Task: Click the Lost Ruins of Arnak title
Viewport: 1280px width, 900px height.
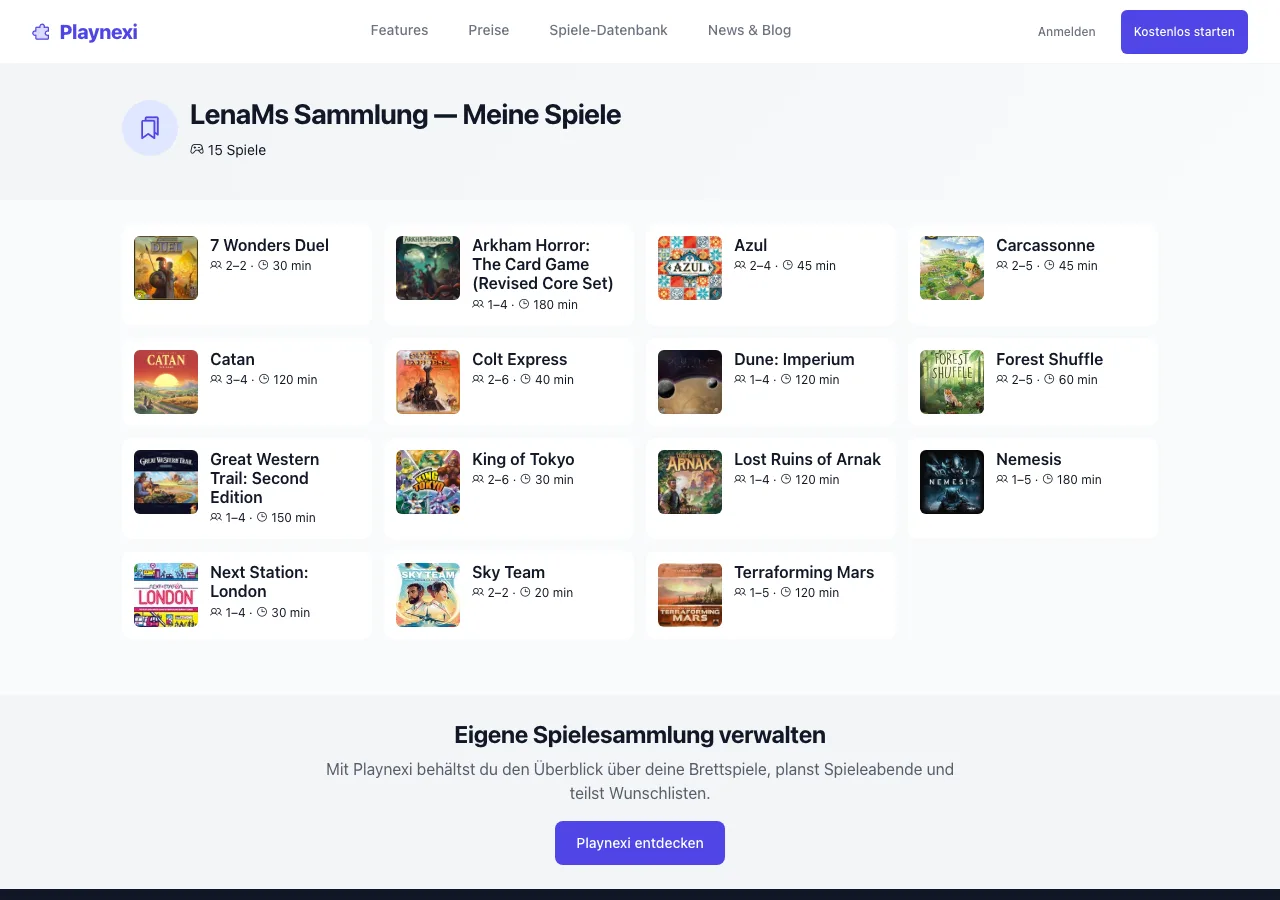Action: (x=807, y=459)
